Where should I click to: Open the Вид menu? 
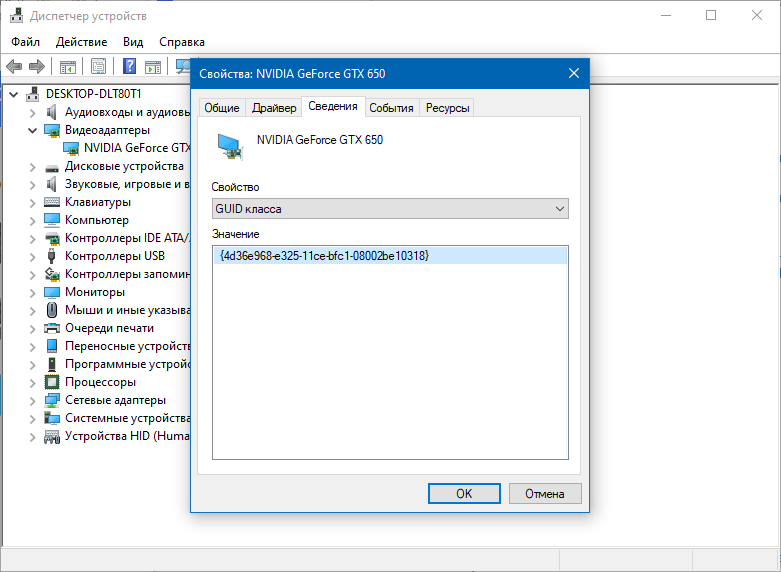133,42
